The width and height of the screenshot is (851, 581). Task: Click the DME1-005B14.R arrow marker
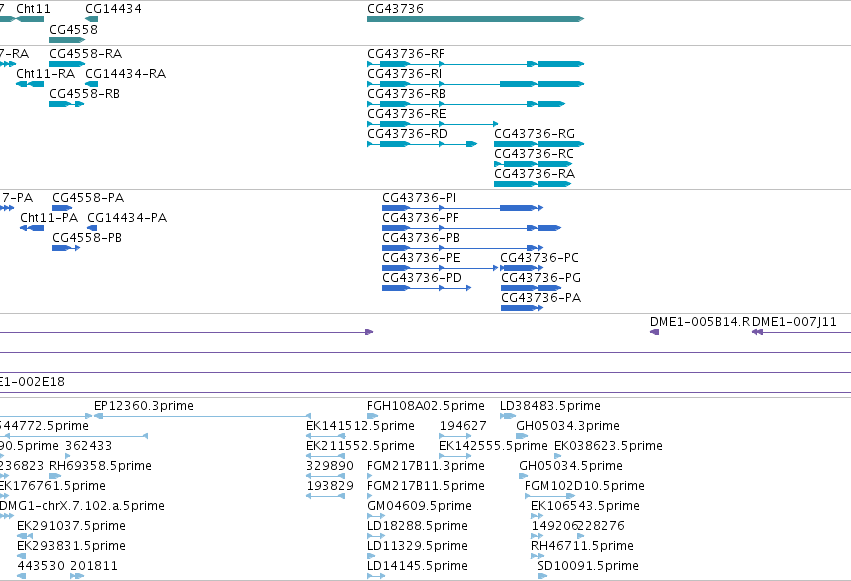655,332
